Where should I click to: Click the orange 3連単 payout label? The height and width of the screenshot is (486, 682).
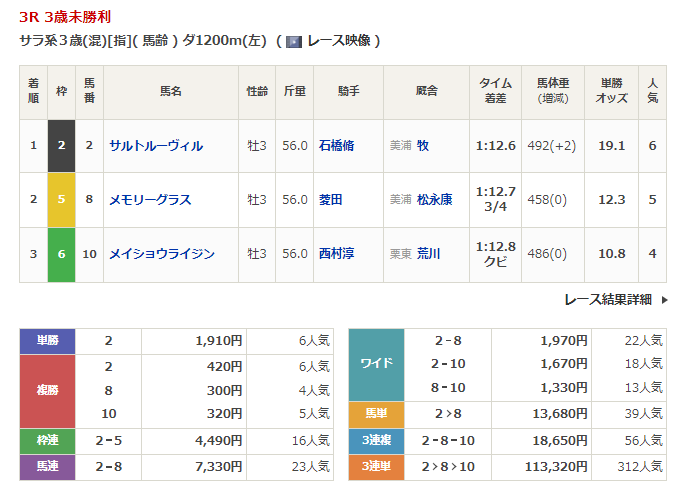[x=376, y=466]
